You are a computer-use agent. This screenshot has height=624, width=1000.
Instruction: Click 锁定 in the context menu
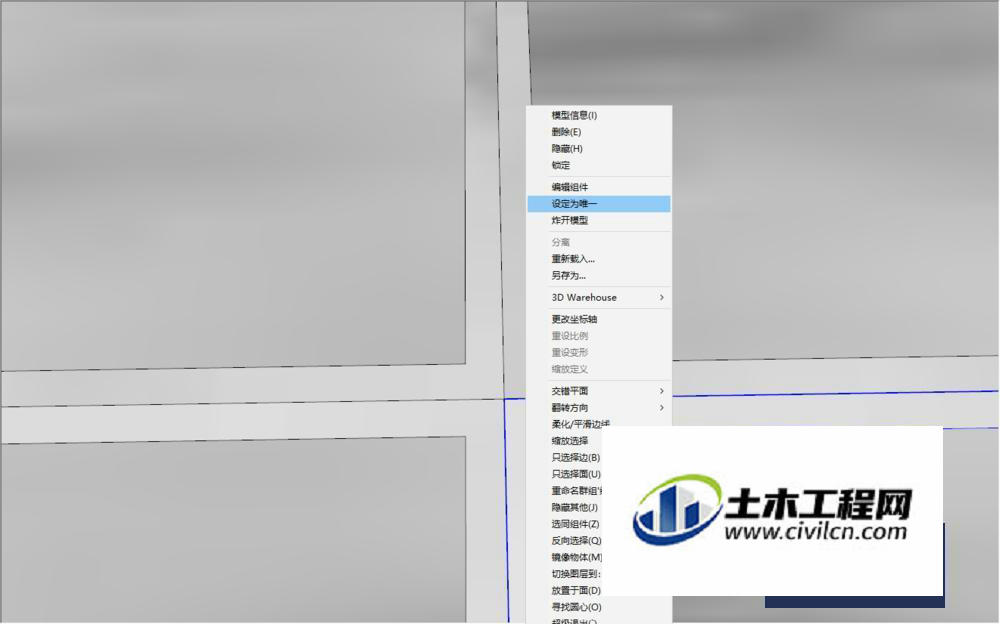click(599, 165)
